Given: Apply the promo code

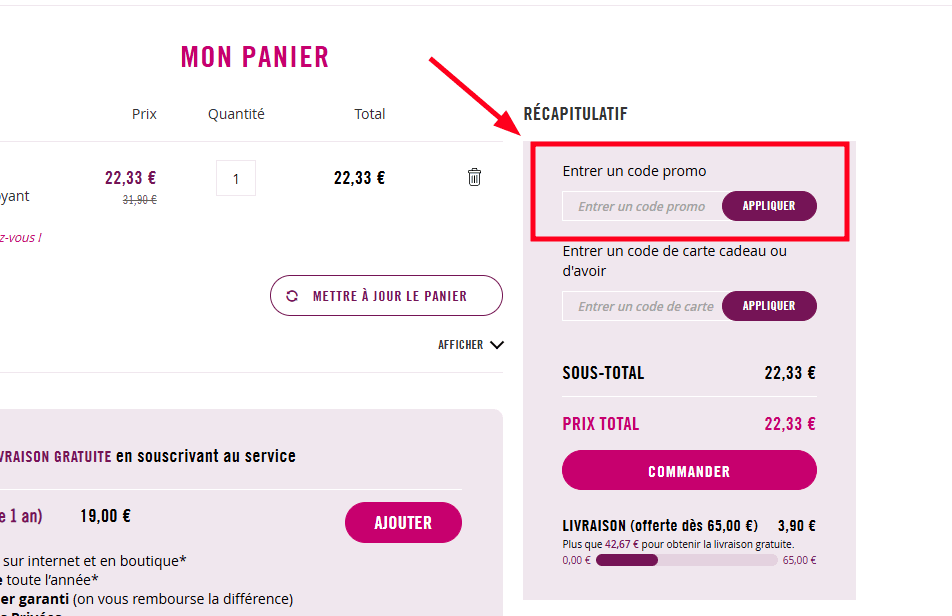Looking at the screenshot, I should coord(769,206).
